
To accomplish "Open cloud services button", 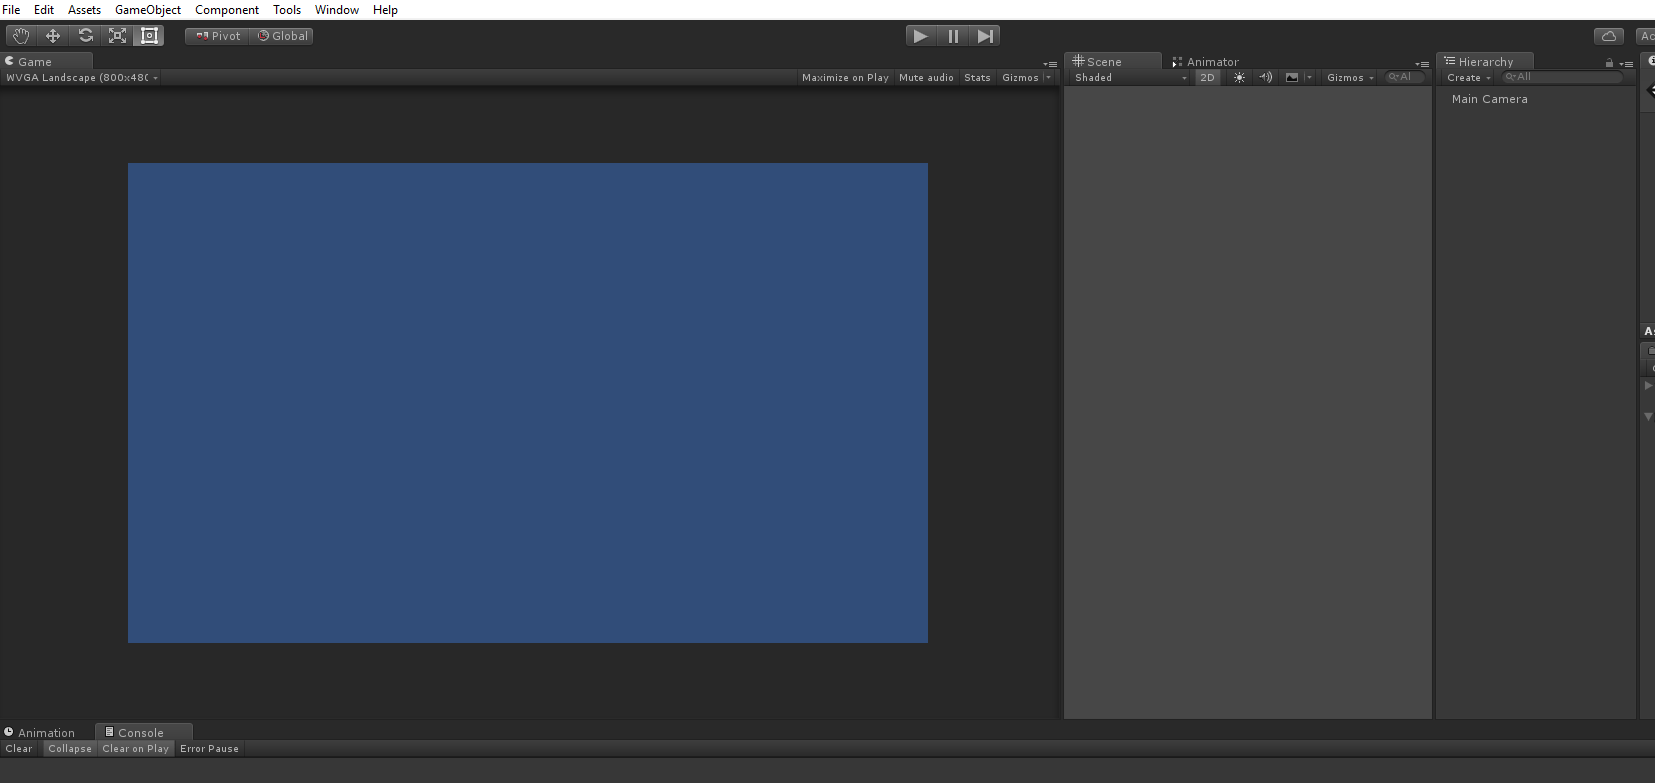I will coord(1609,36).
